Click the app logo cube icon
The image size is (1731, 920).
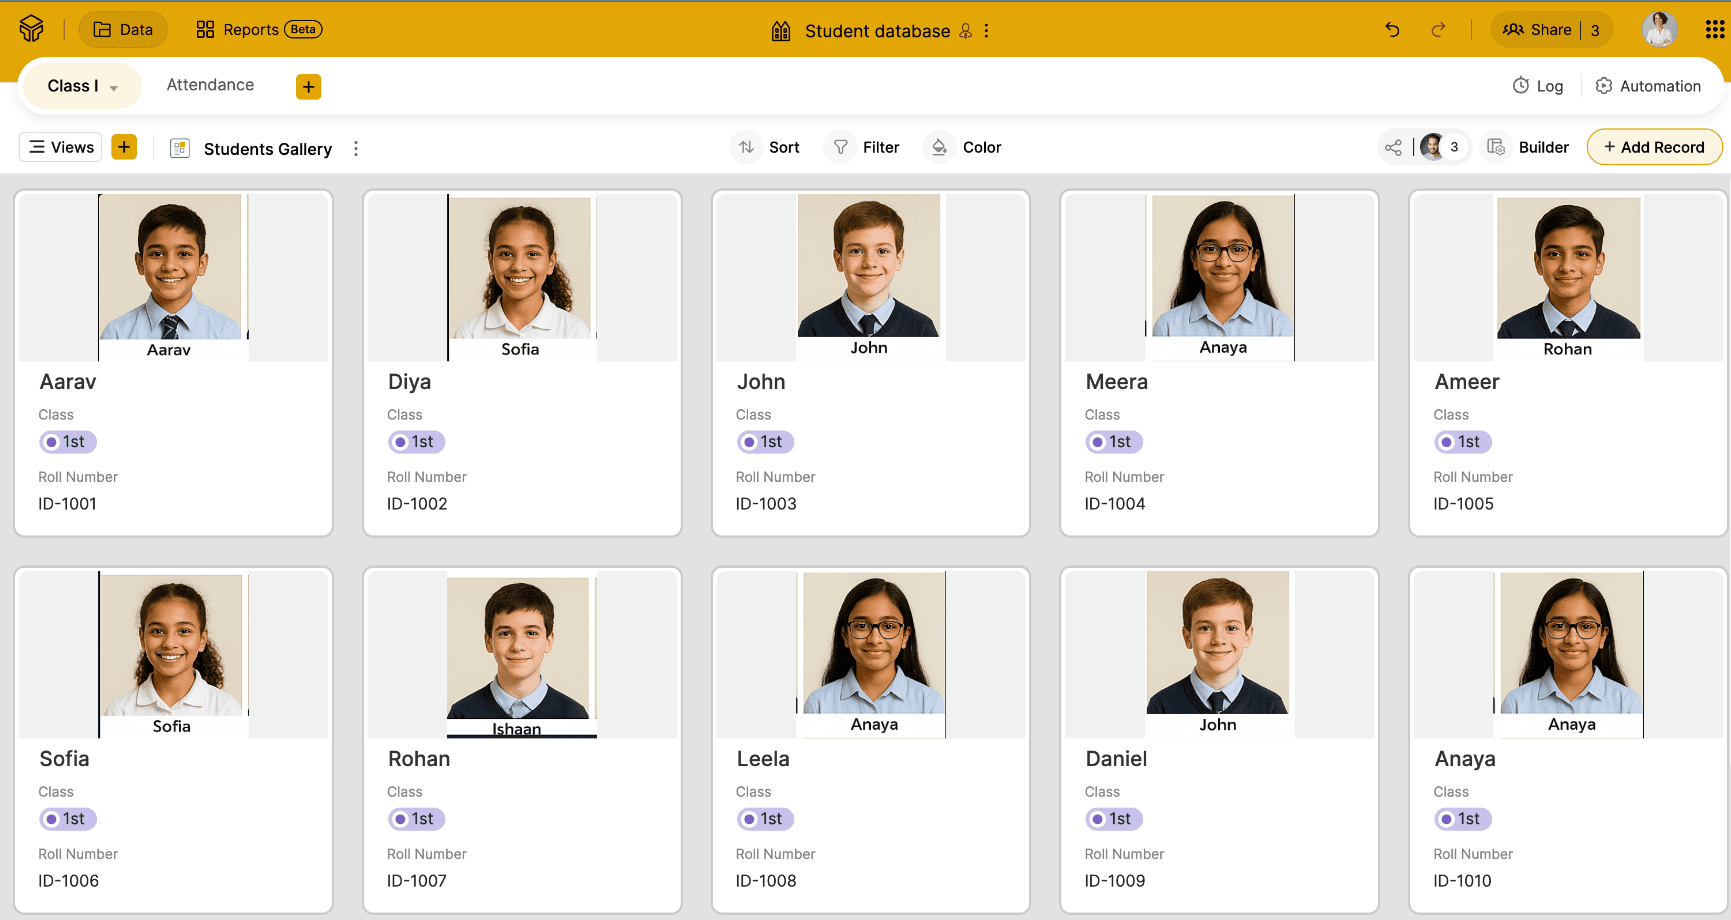pos(31,29)
